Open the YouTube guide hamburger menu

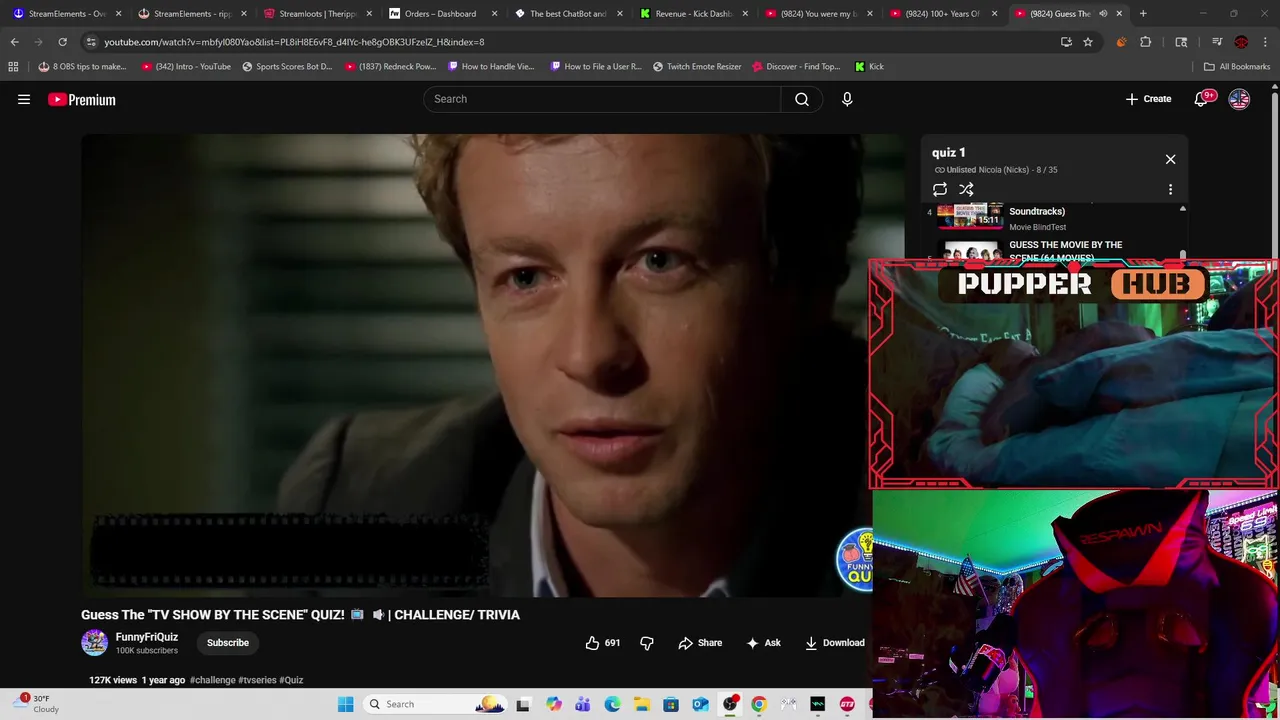pos(24,99)
